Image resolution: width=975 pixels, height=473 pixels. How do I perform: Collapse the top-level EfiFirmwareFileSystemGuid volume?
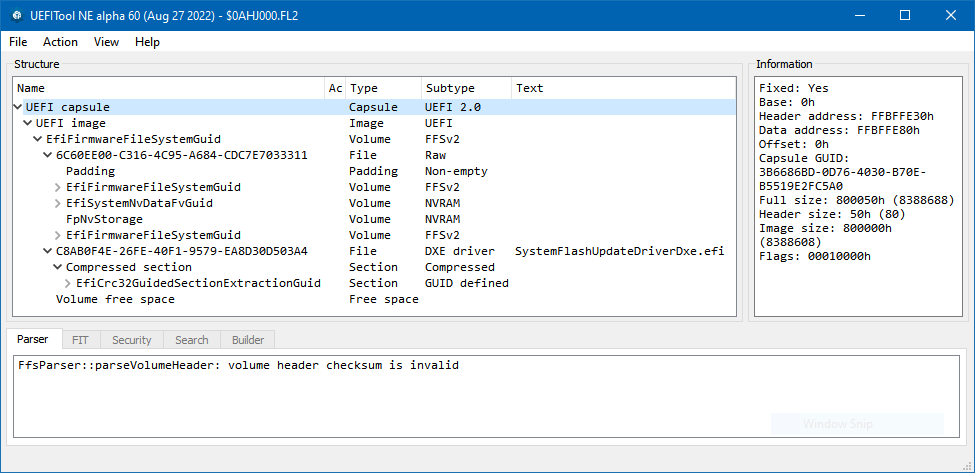coord(38,139)
